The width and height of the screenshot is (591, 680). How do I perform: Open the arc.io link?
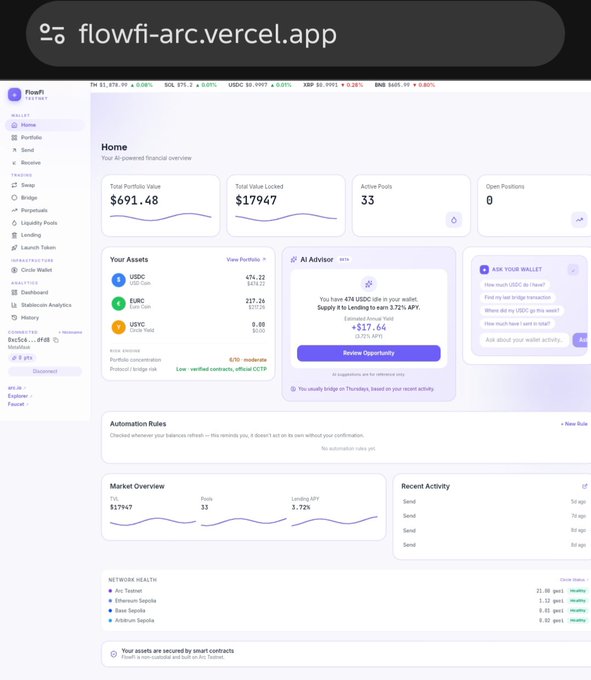click(17, 388)
